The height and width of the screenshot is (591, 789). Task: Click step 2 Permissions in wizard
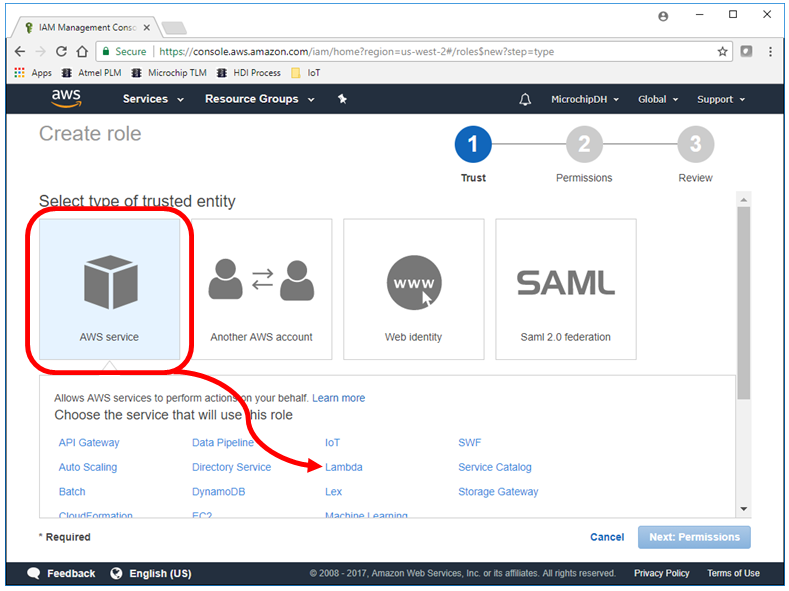tap(584, 144)
